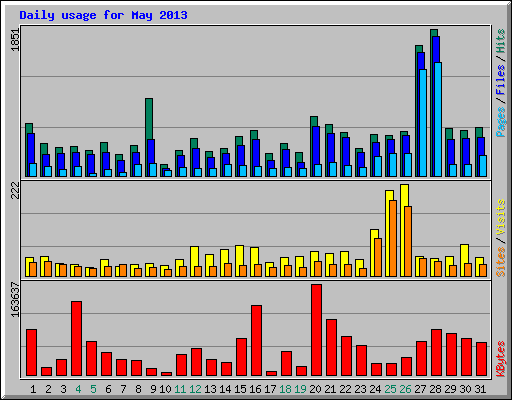The image size is (512, 400).
Task: Click green day label 11 on the x-axis
Action: tap(180, 389)
